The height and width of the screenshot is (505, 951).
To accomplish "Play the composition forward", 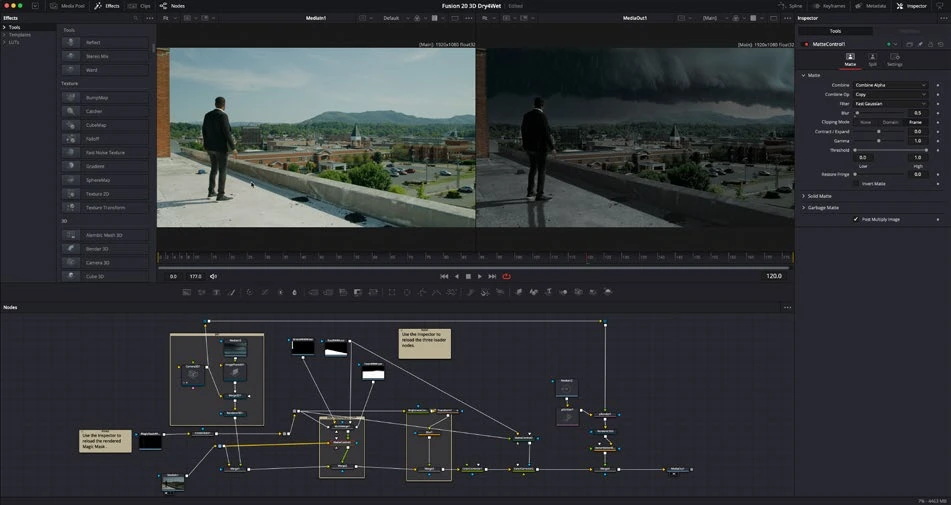I will click(x=480, y=276).
